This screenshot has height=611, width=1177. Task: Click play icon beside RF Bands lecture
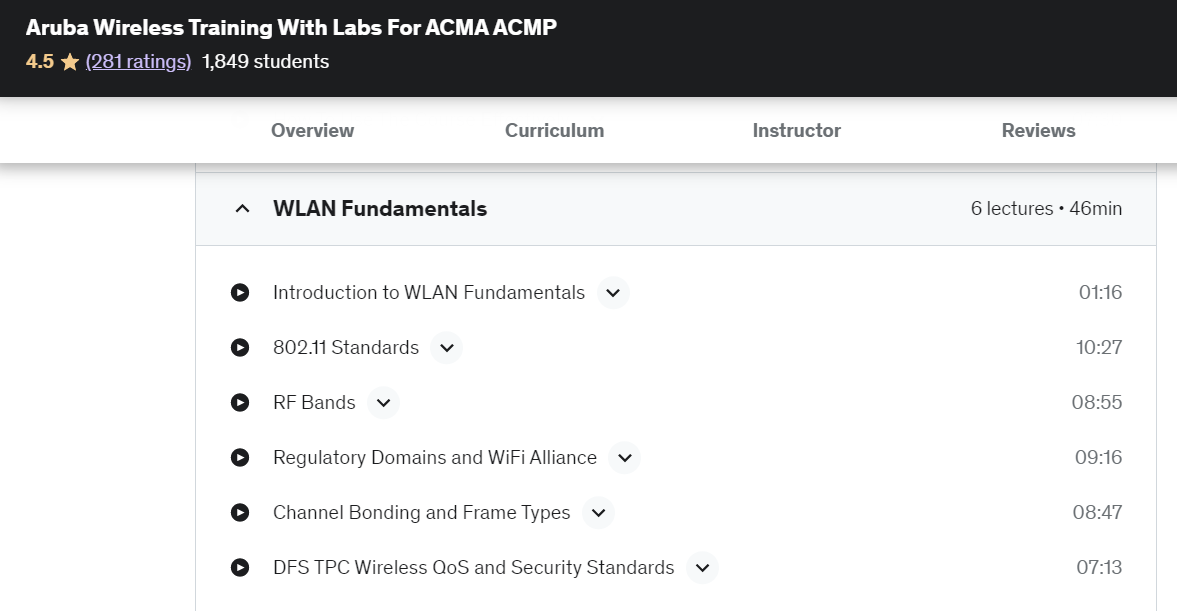coord(240,403)
